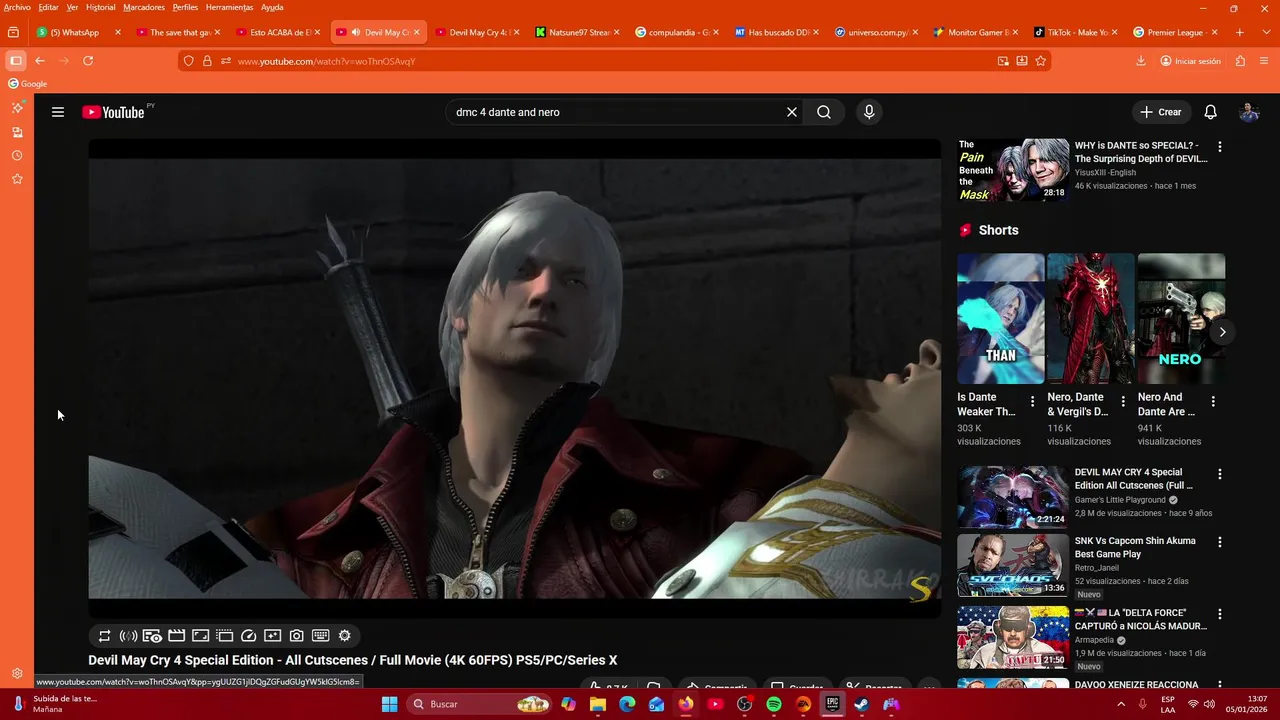Image resolution: width=1280 pixels, height=720 pixels.
Task: Open the YouTube notifications bell
Action: [x=1211, y=112]
